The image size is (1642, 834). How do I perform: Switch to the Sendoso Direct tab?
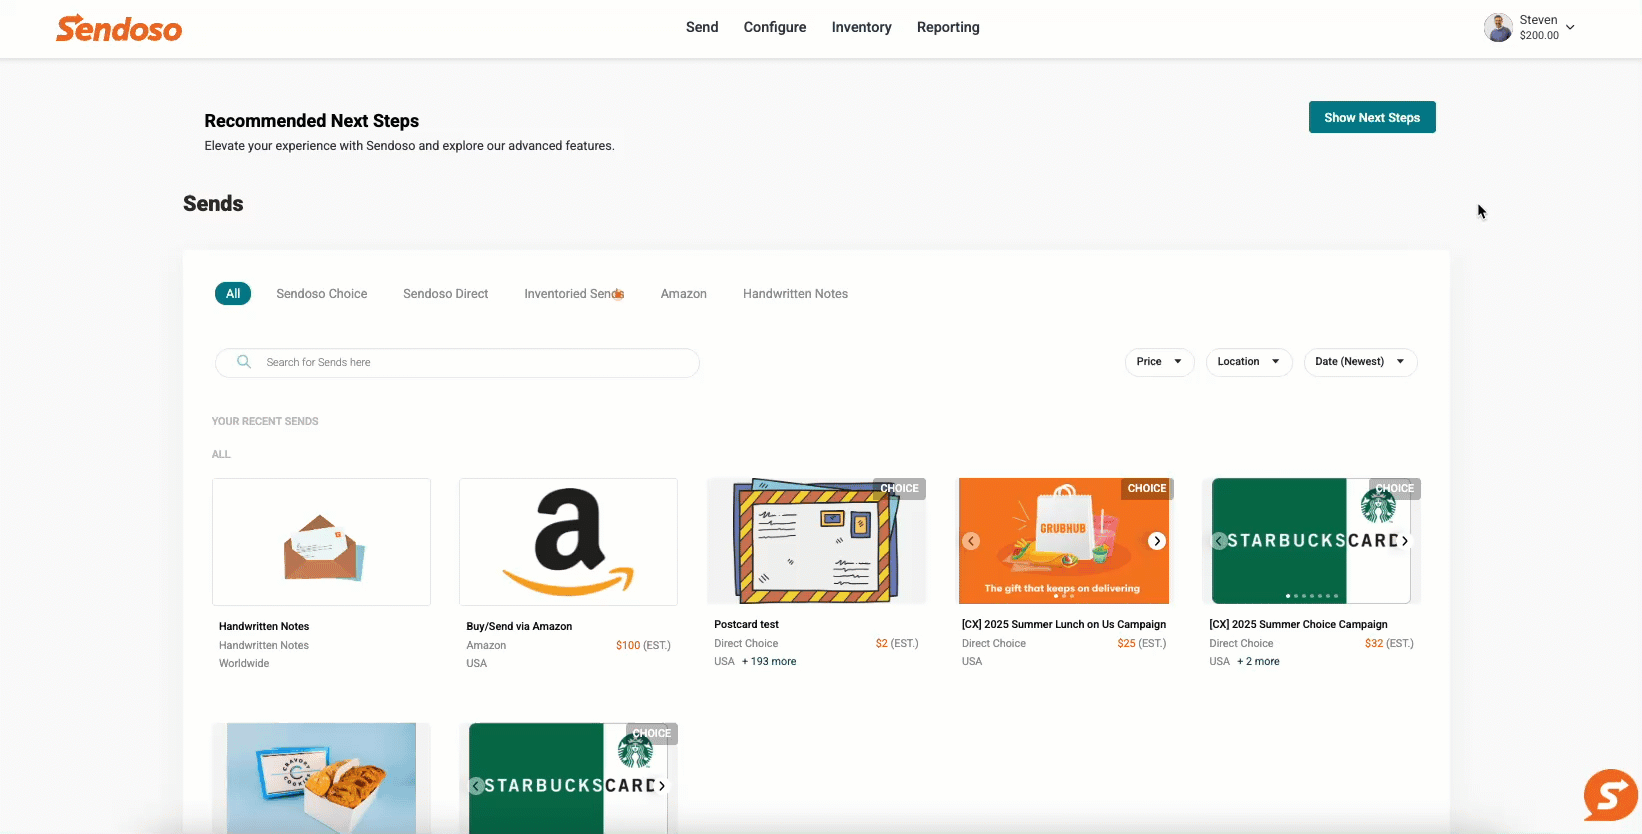pyautogui.click(x=446, y=294)
